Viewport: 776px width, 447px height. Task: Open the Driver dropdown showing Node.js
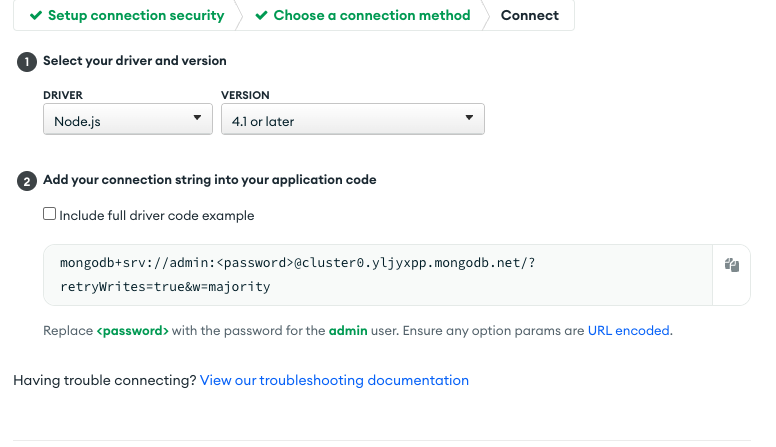click(x=128, y=119)
